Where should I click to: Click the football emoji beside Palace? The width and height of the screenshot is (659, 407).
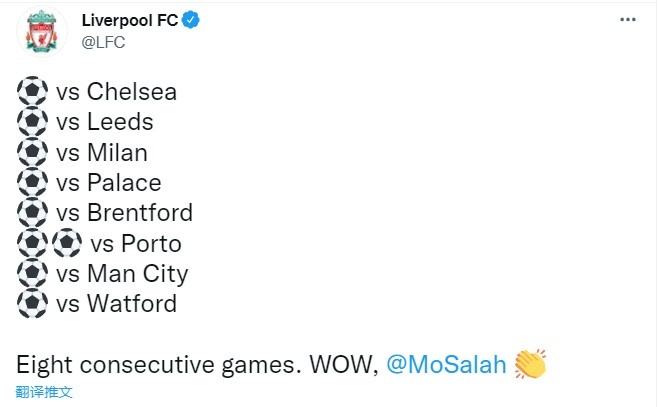click(32, 182)
